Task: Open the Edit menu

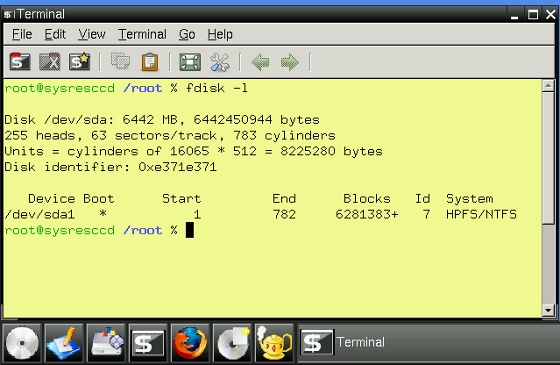Action: [55, 34]
